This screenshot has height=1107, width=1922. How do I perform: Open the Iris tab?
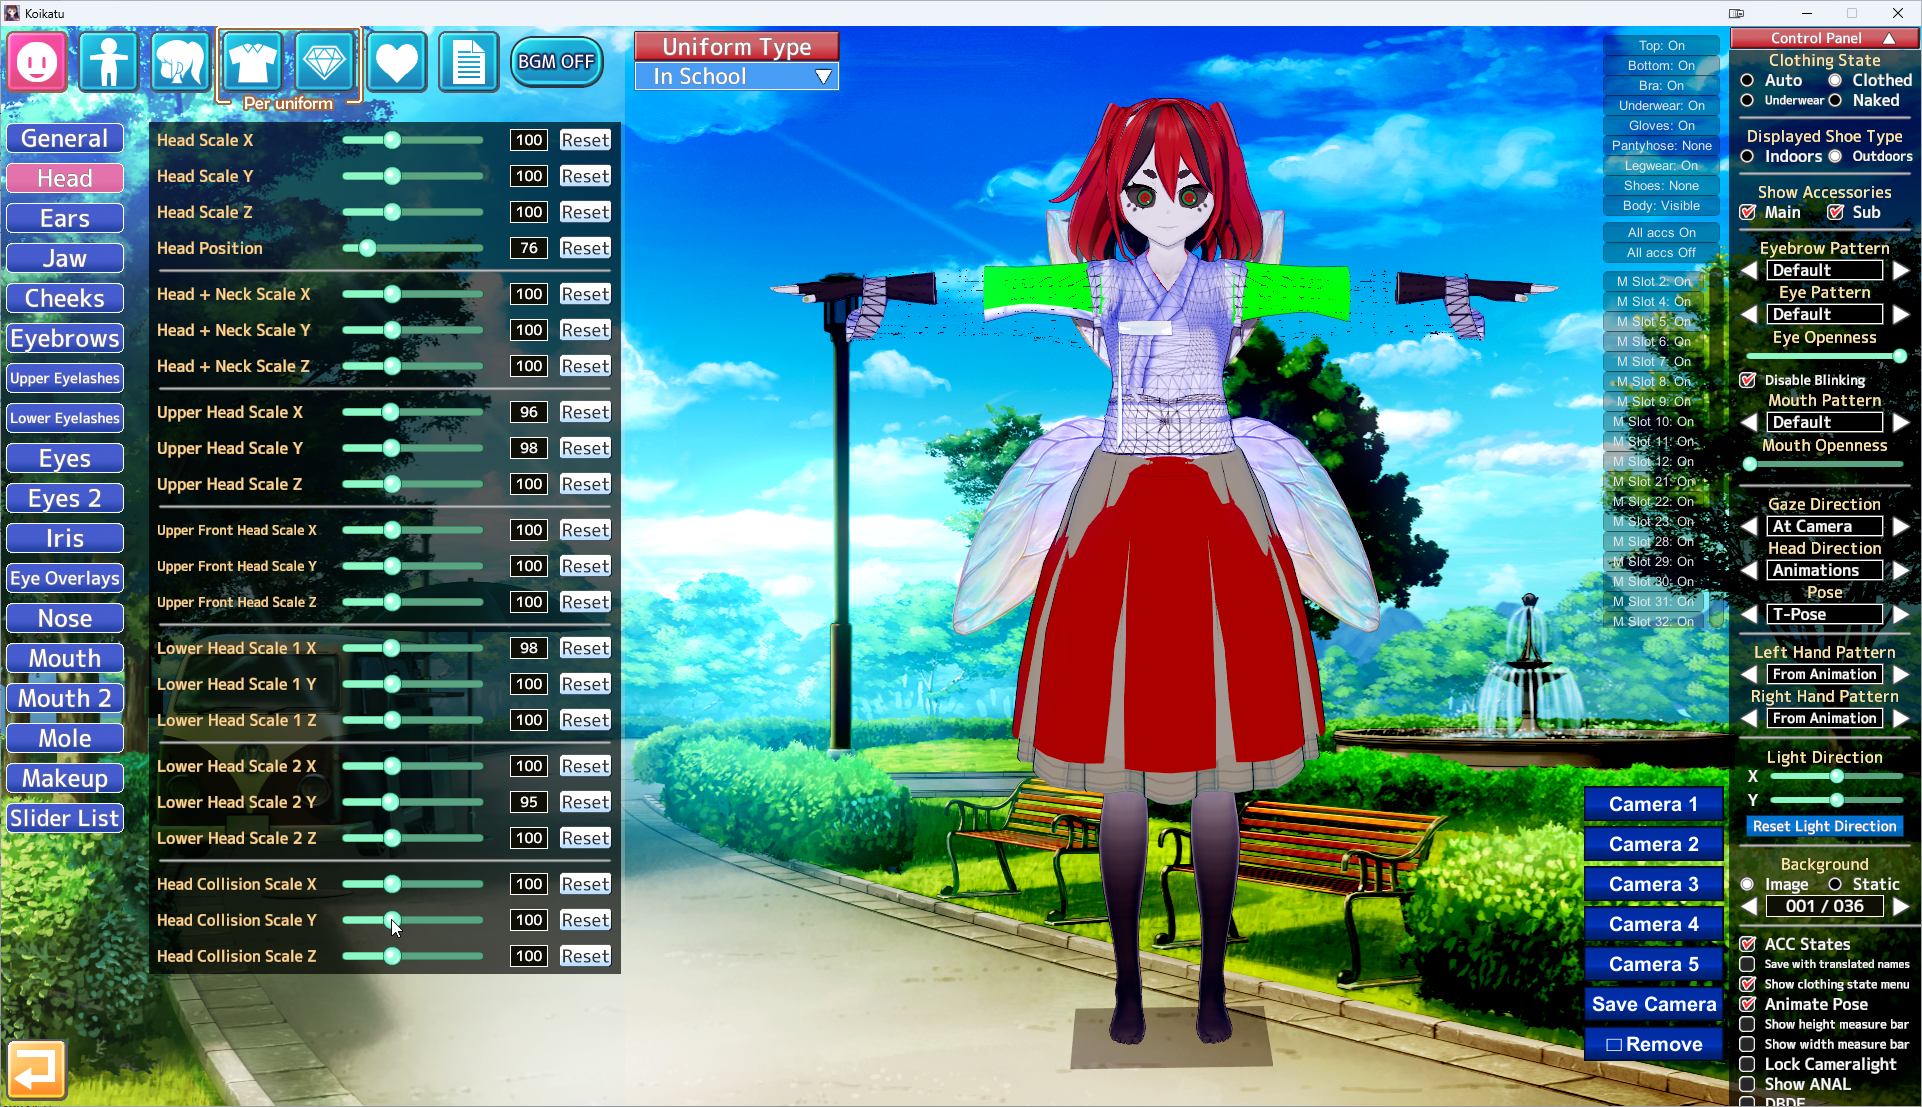click(x=65, y=538)
